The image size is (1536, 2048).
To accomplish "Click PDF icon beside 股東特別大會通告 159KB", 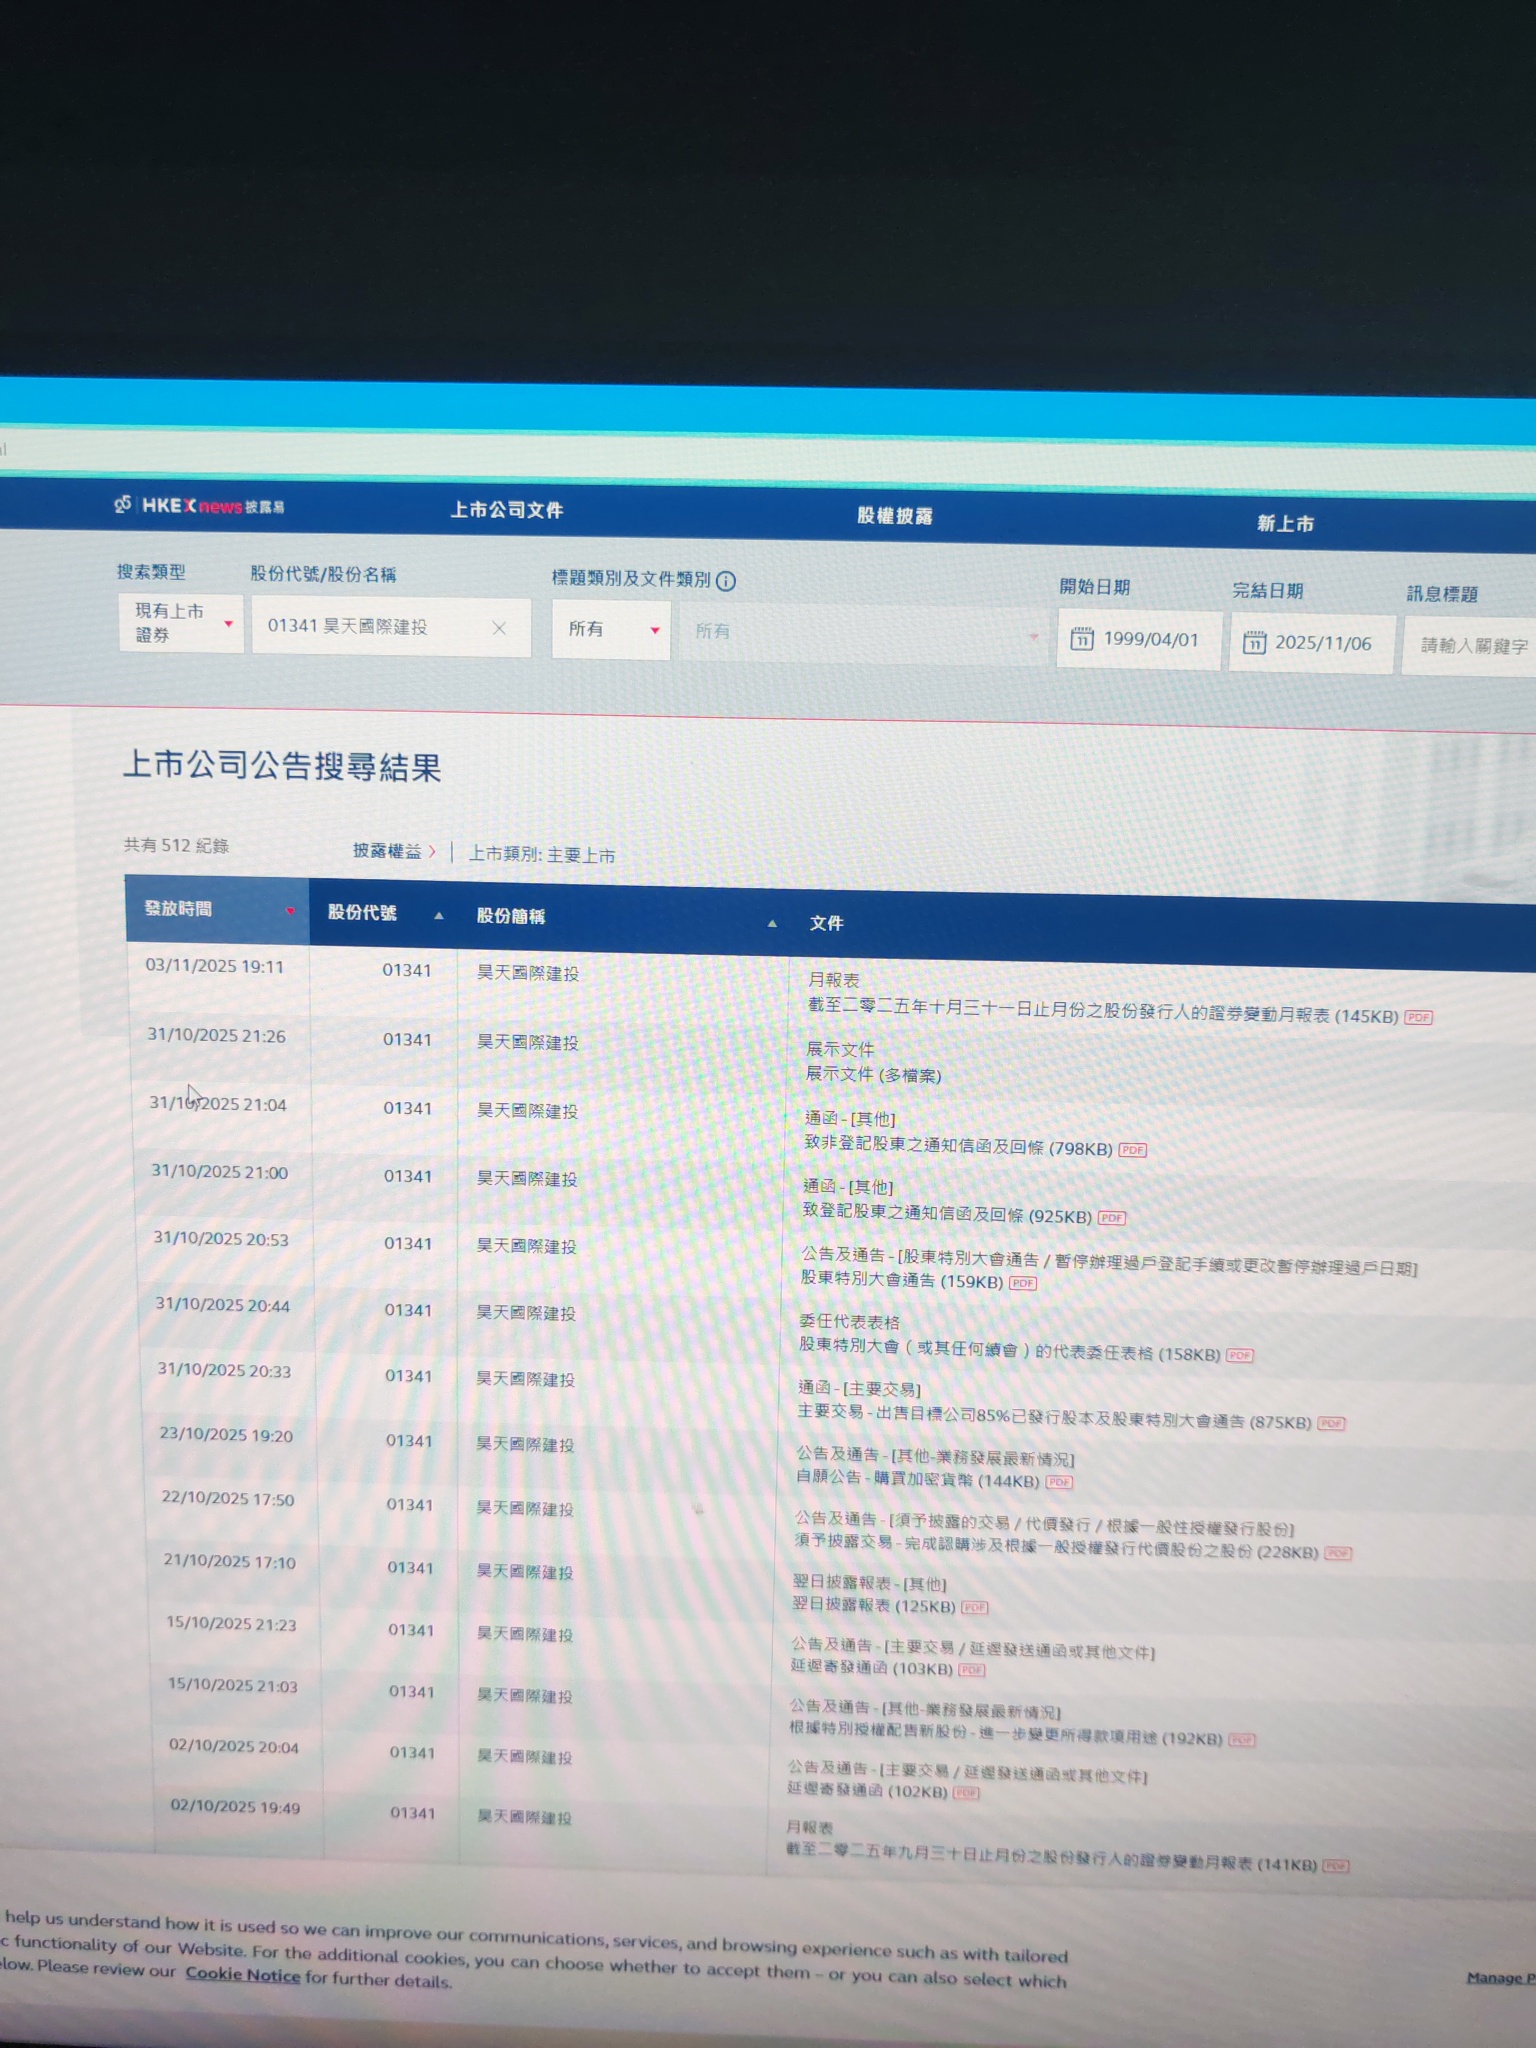I will (x=1022, y=1283).
